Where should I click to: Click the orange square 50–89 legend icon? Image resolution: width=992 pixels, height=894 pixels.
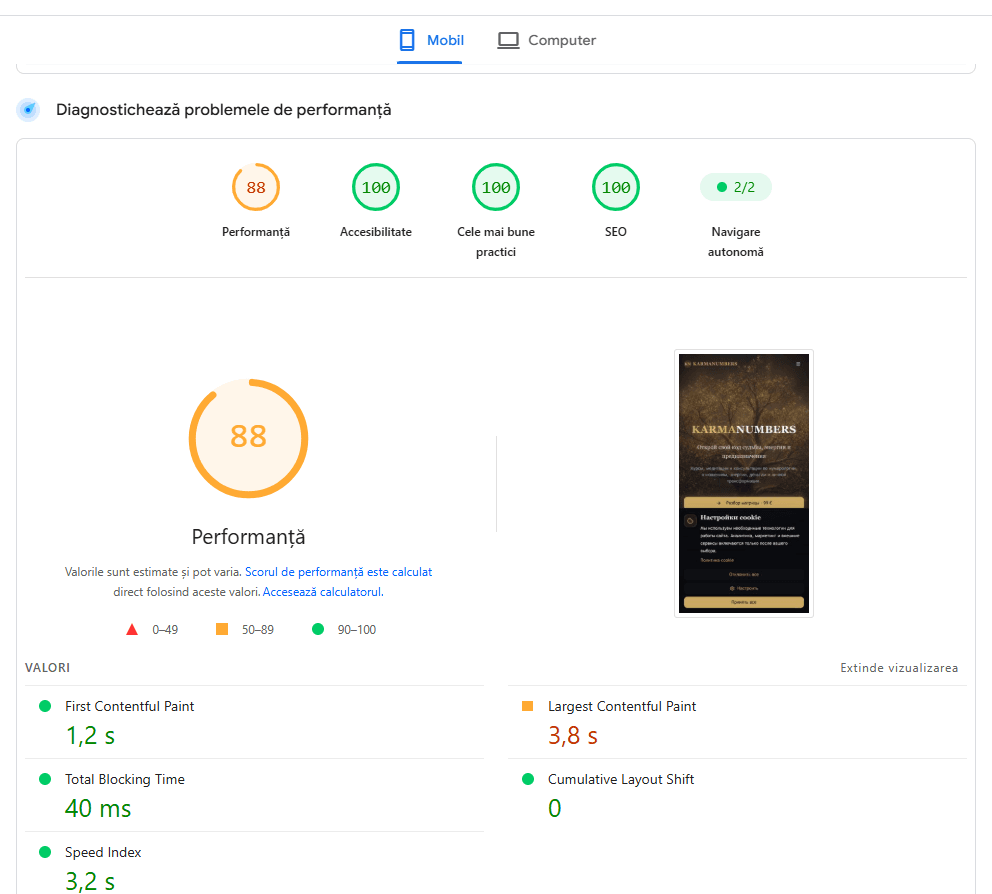click(222, 629)
